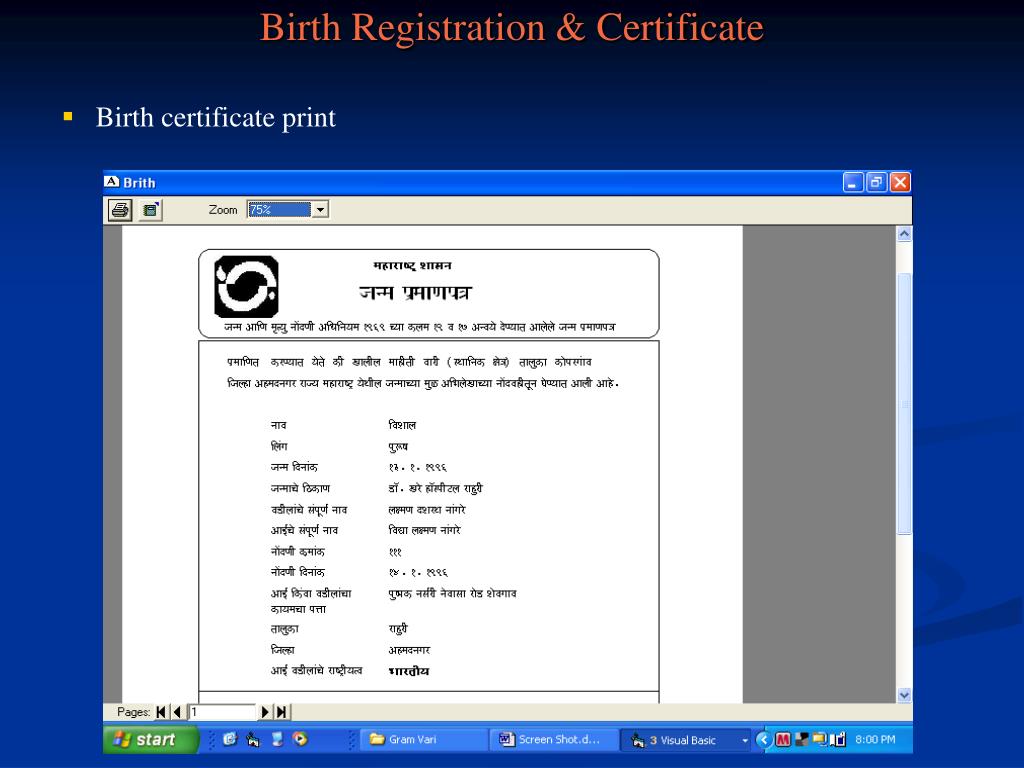Open the media player quick launch icon
The image size is (1024, 768).
[300, 739]
